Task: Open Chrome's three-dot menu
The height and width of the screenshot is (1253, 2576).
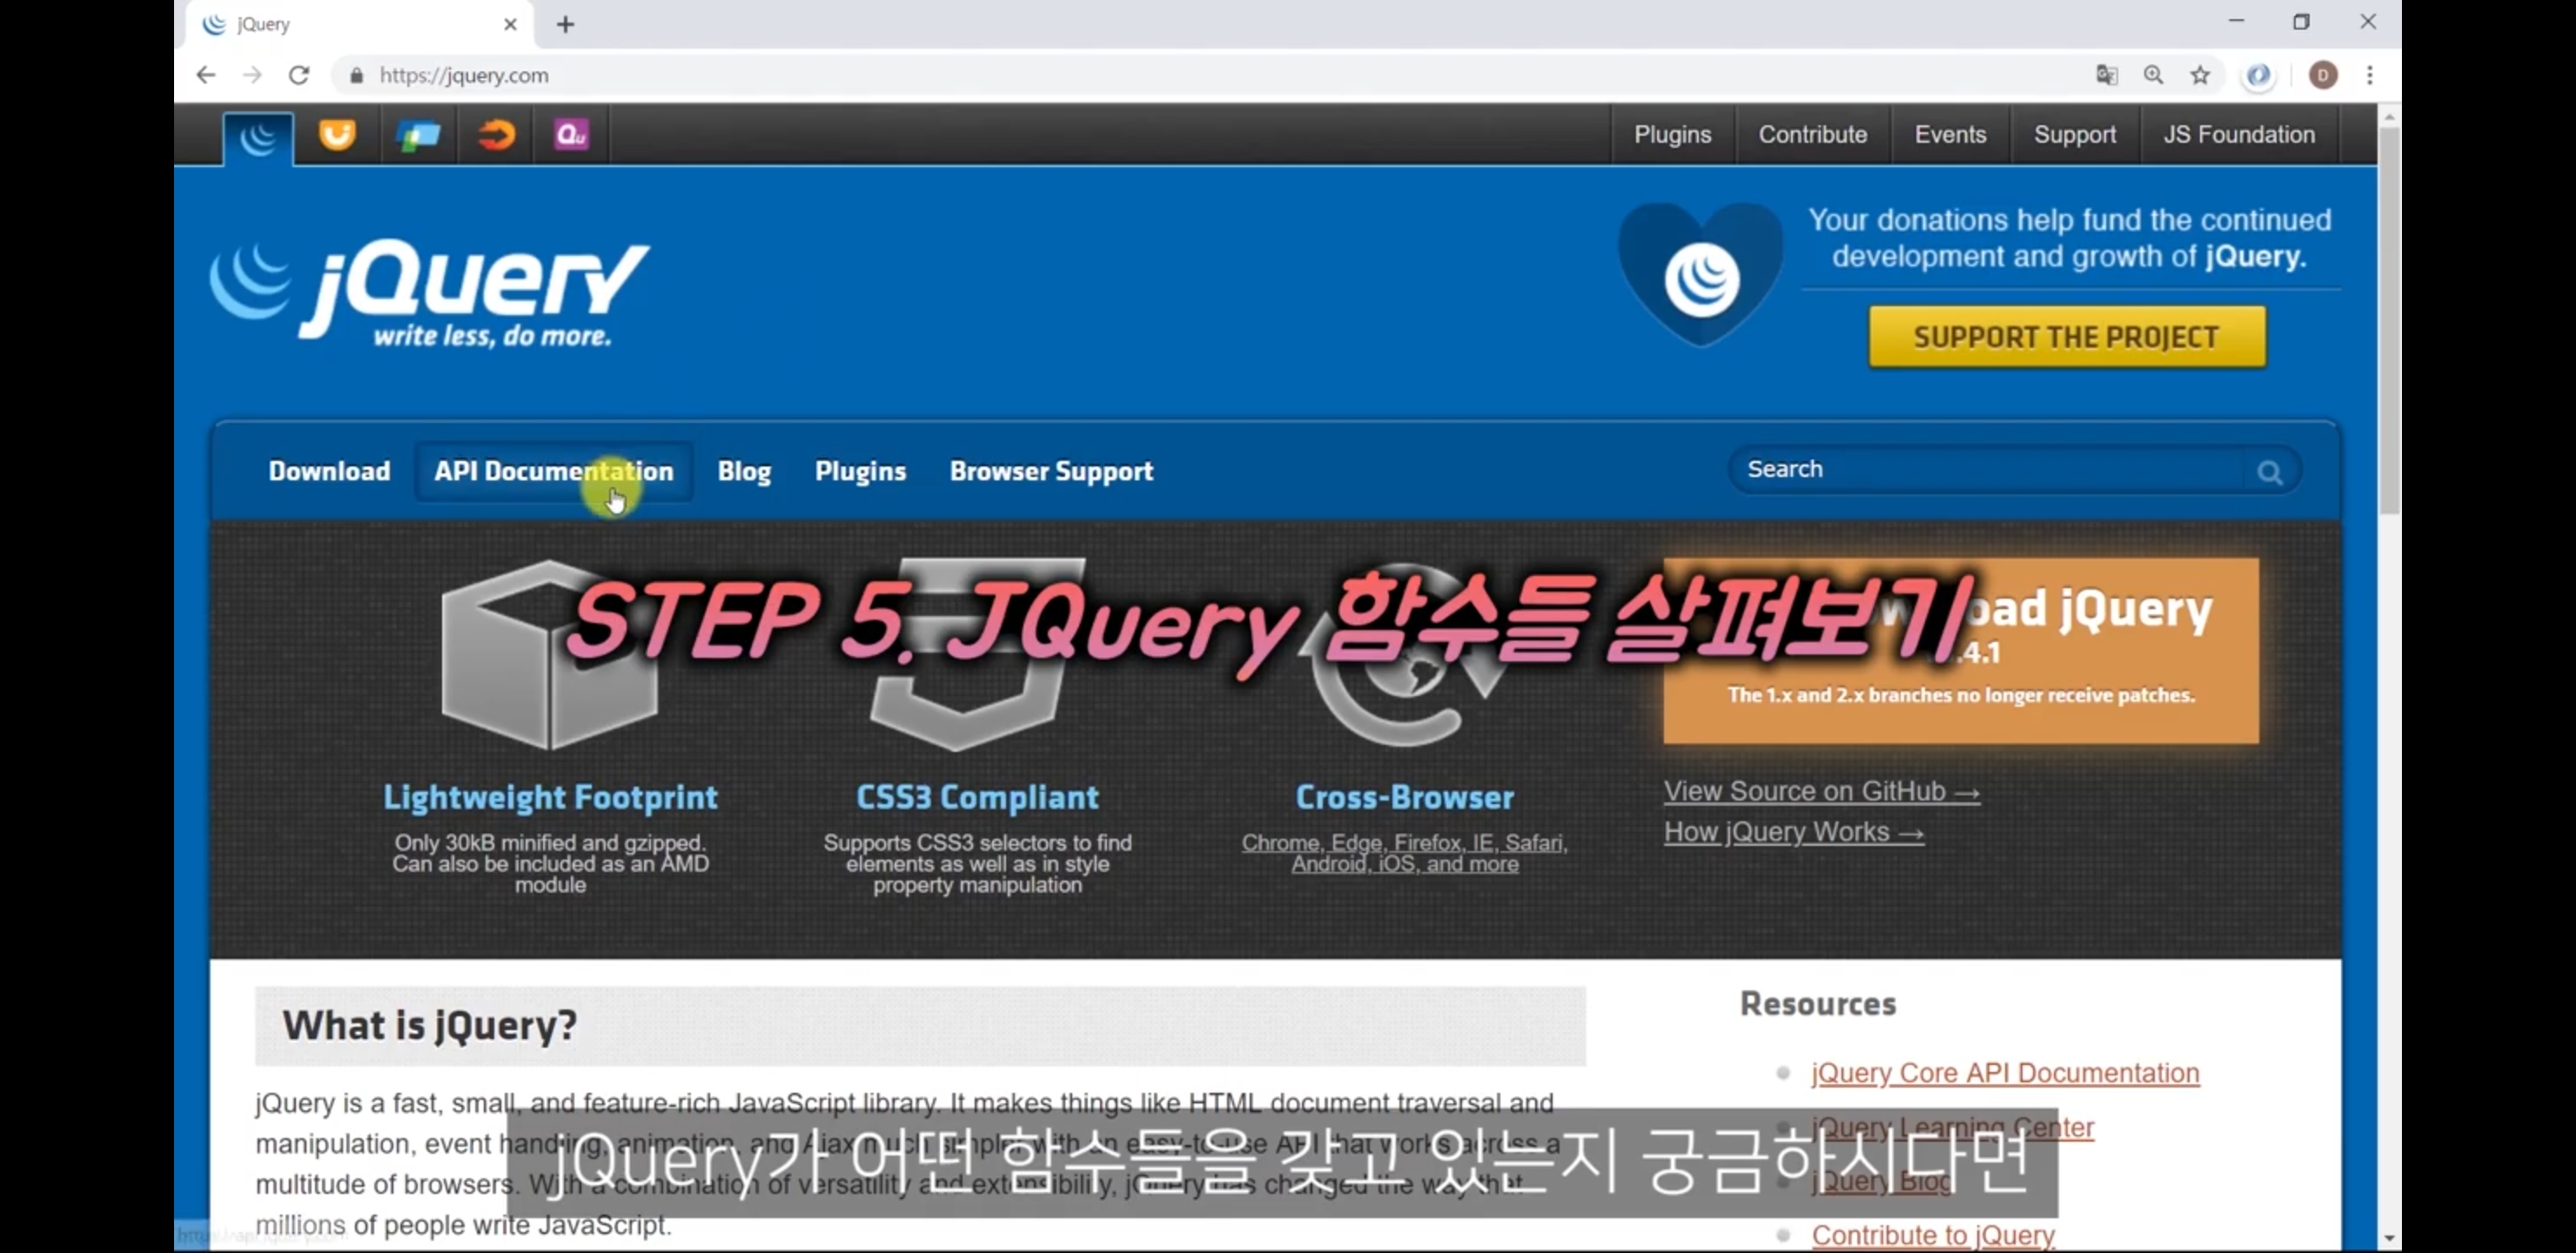Action: (x=2370, y=75)
